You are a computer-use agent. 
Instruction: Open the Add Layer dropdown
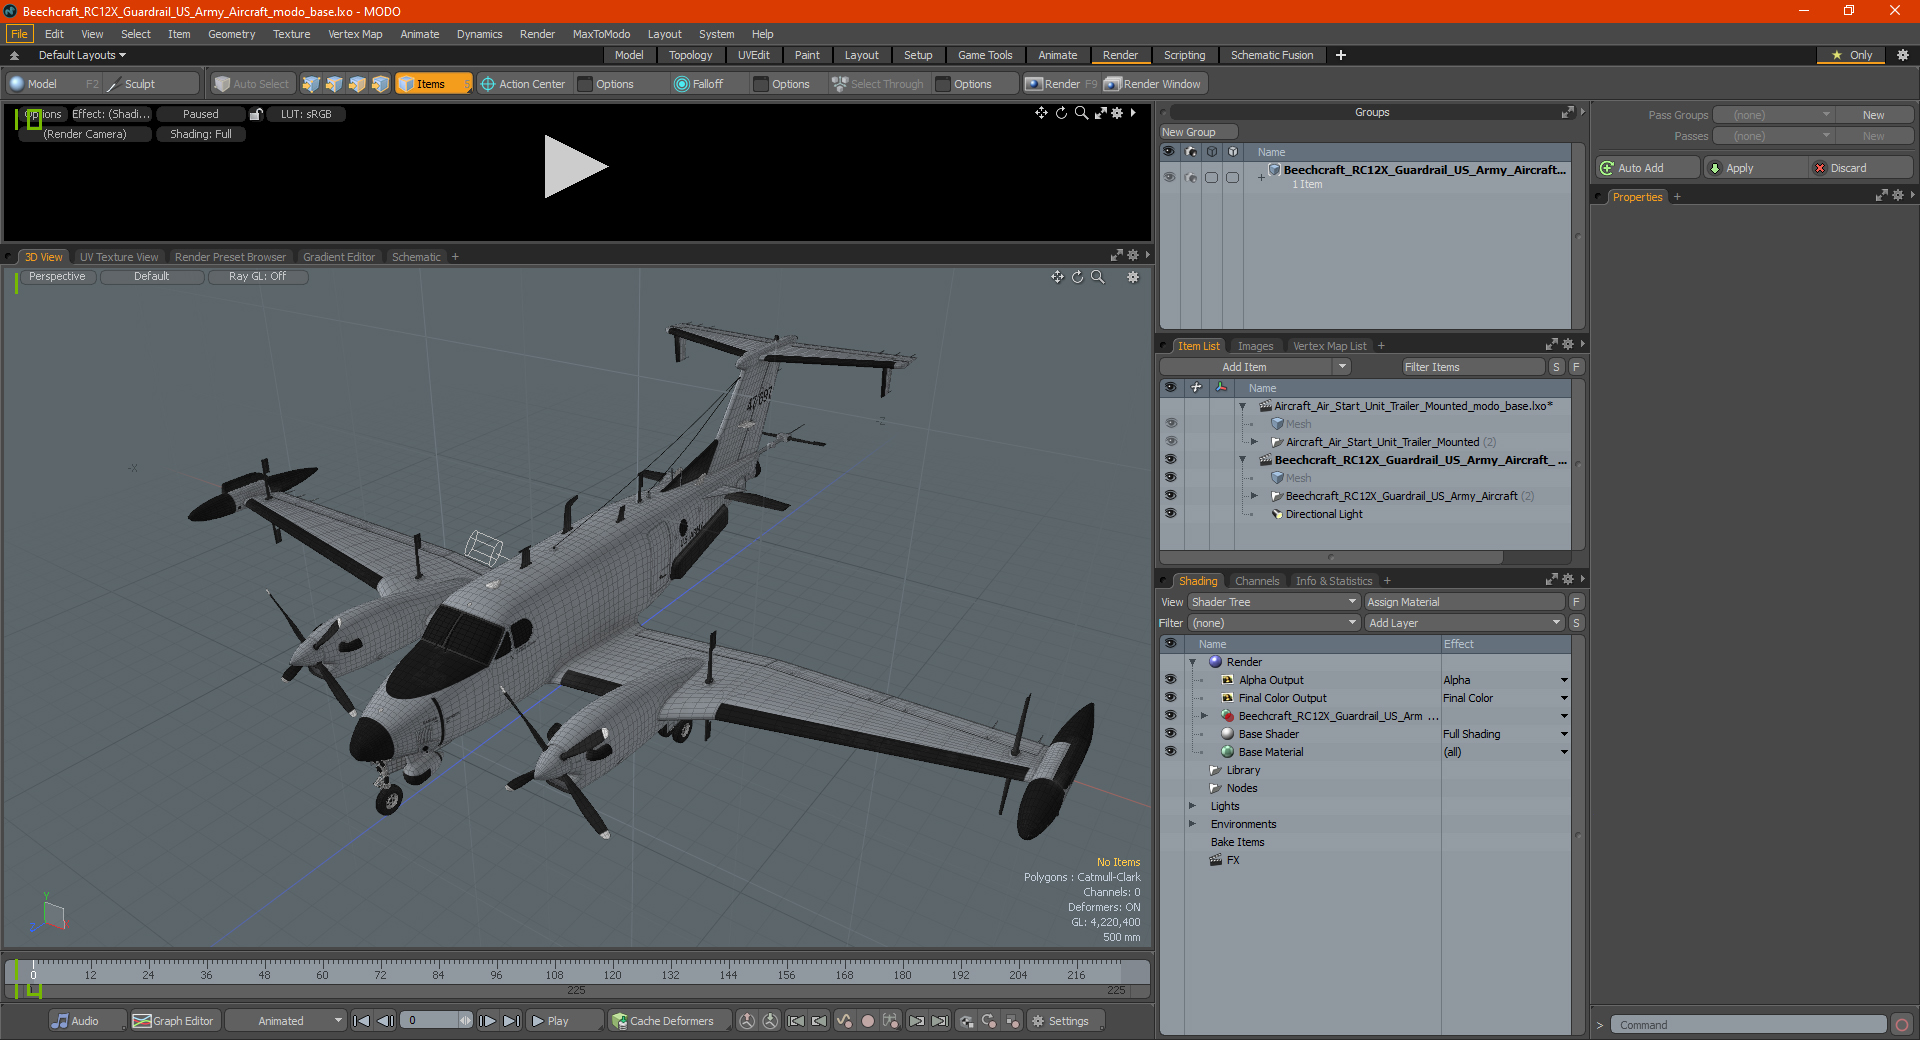click(1465, 623)
